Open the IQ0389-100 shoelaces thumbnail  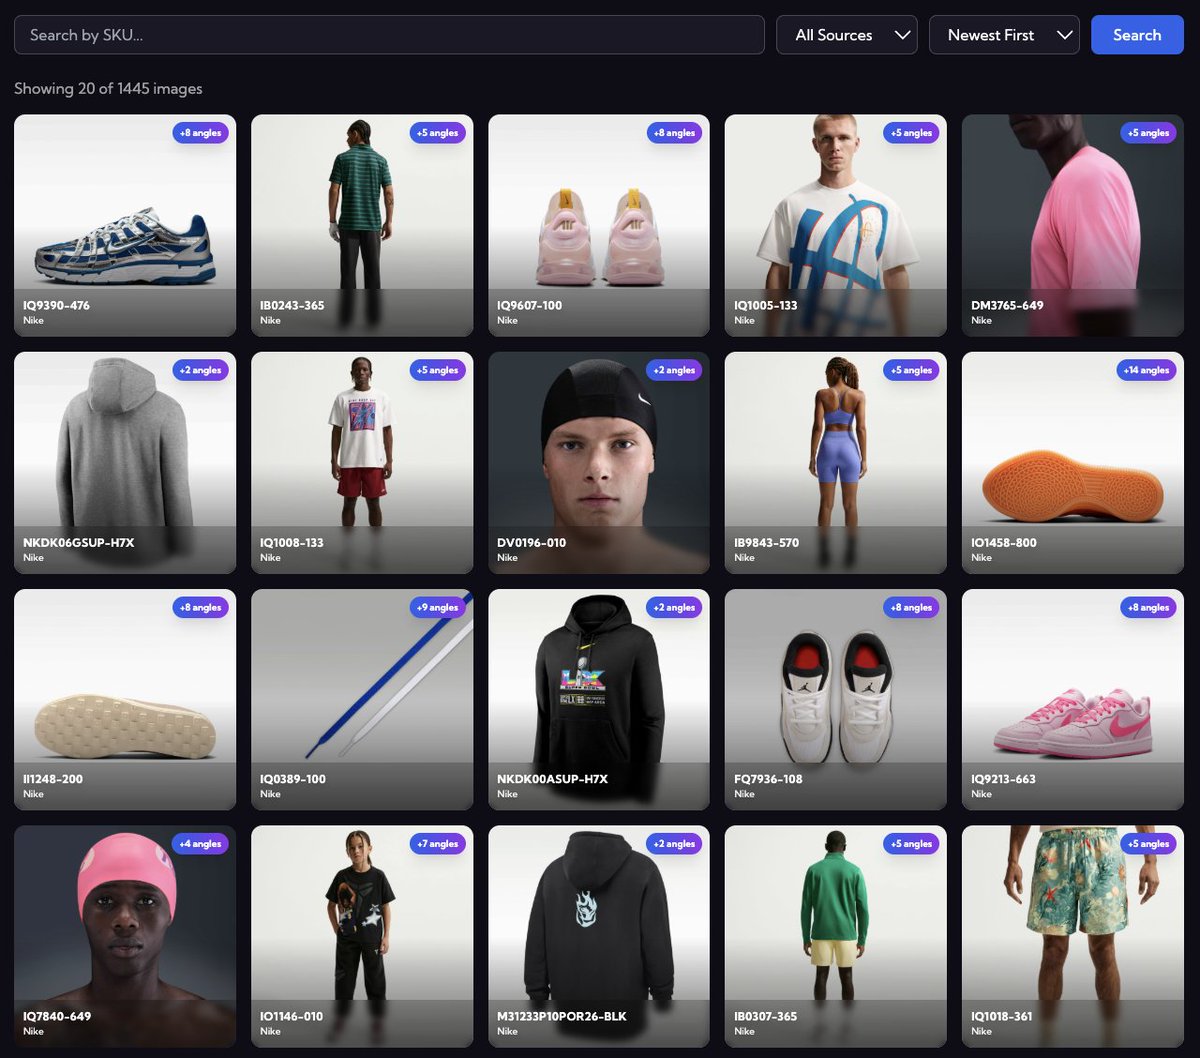(x=362, y=699)
